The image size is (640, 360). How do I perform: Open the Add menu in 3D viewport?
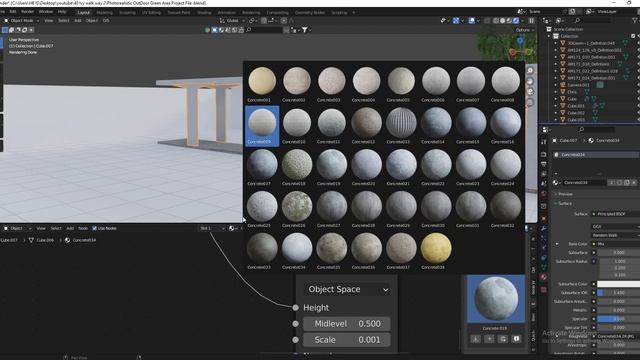[x=78, y=20]
